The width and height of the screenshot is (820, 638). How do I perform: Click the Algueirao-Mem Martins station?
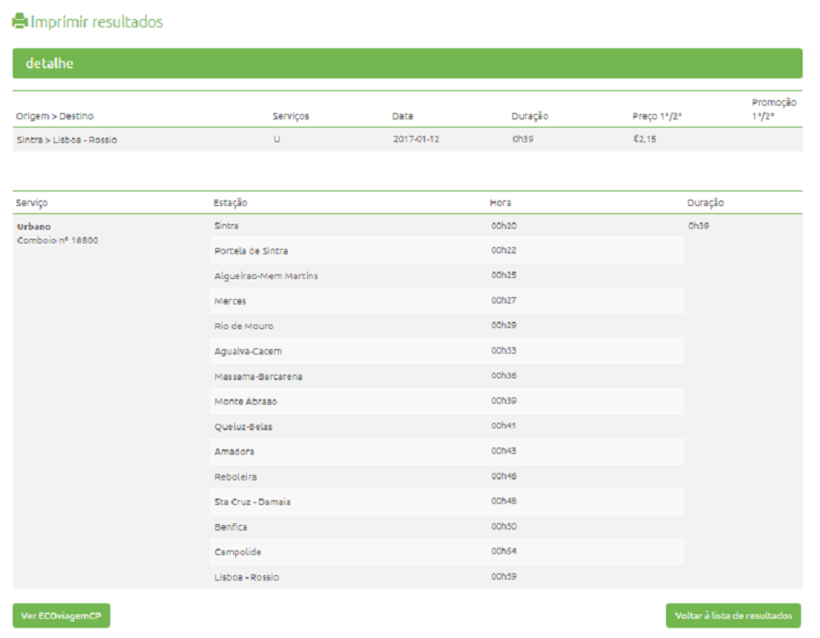point(266,276)
